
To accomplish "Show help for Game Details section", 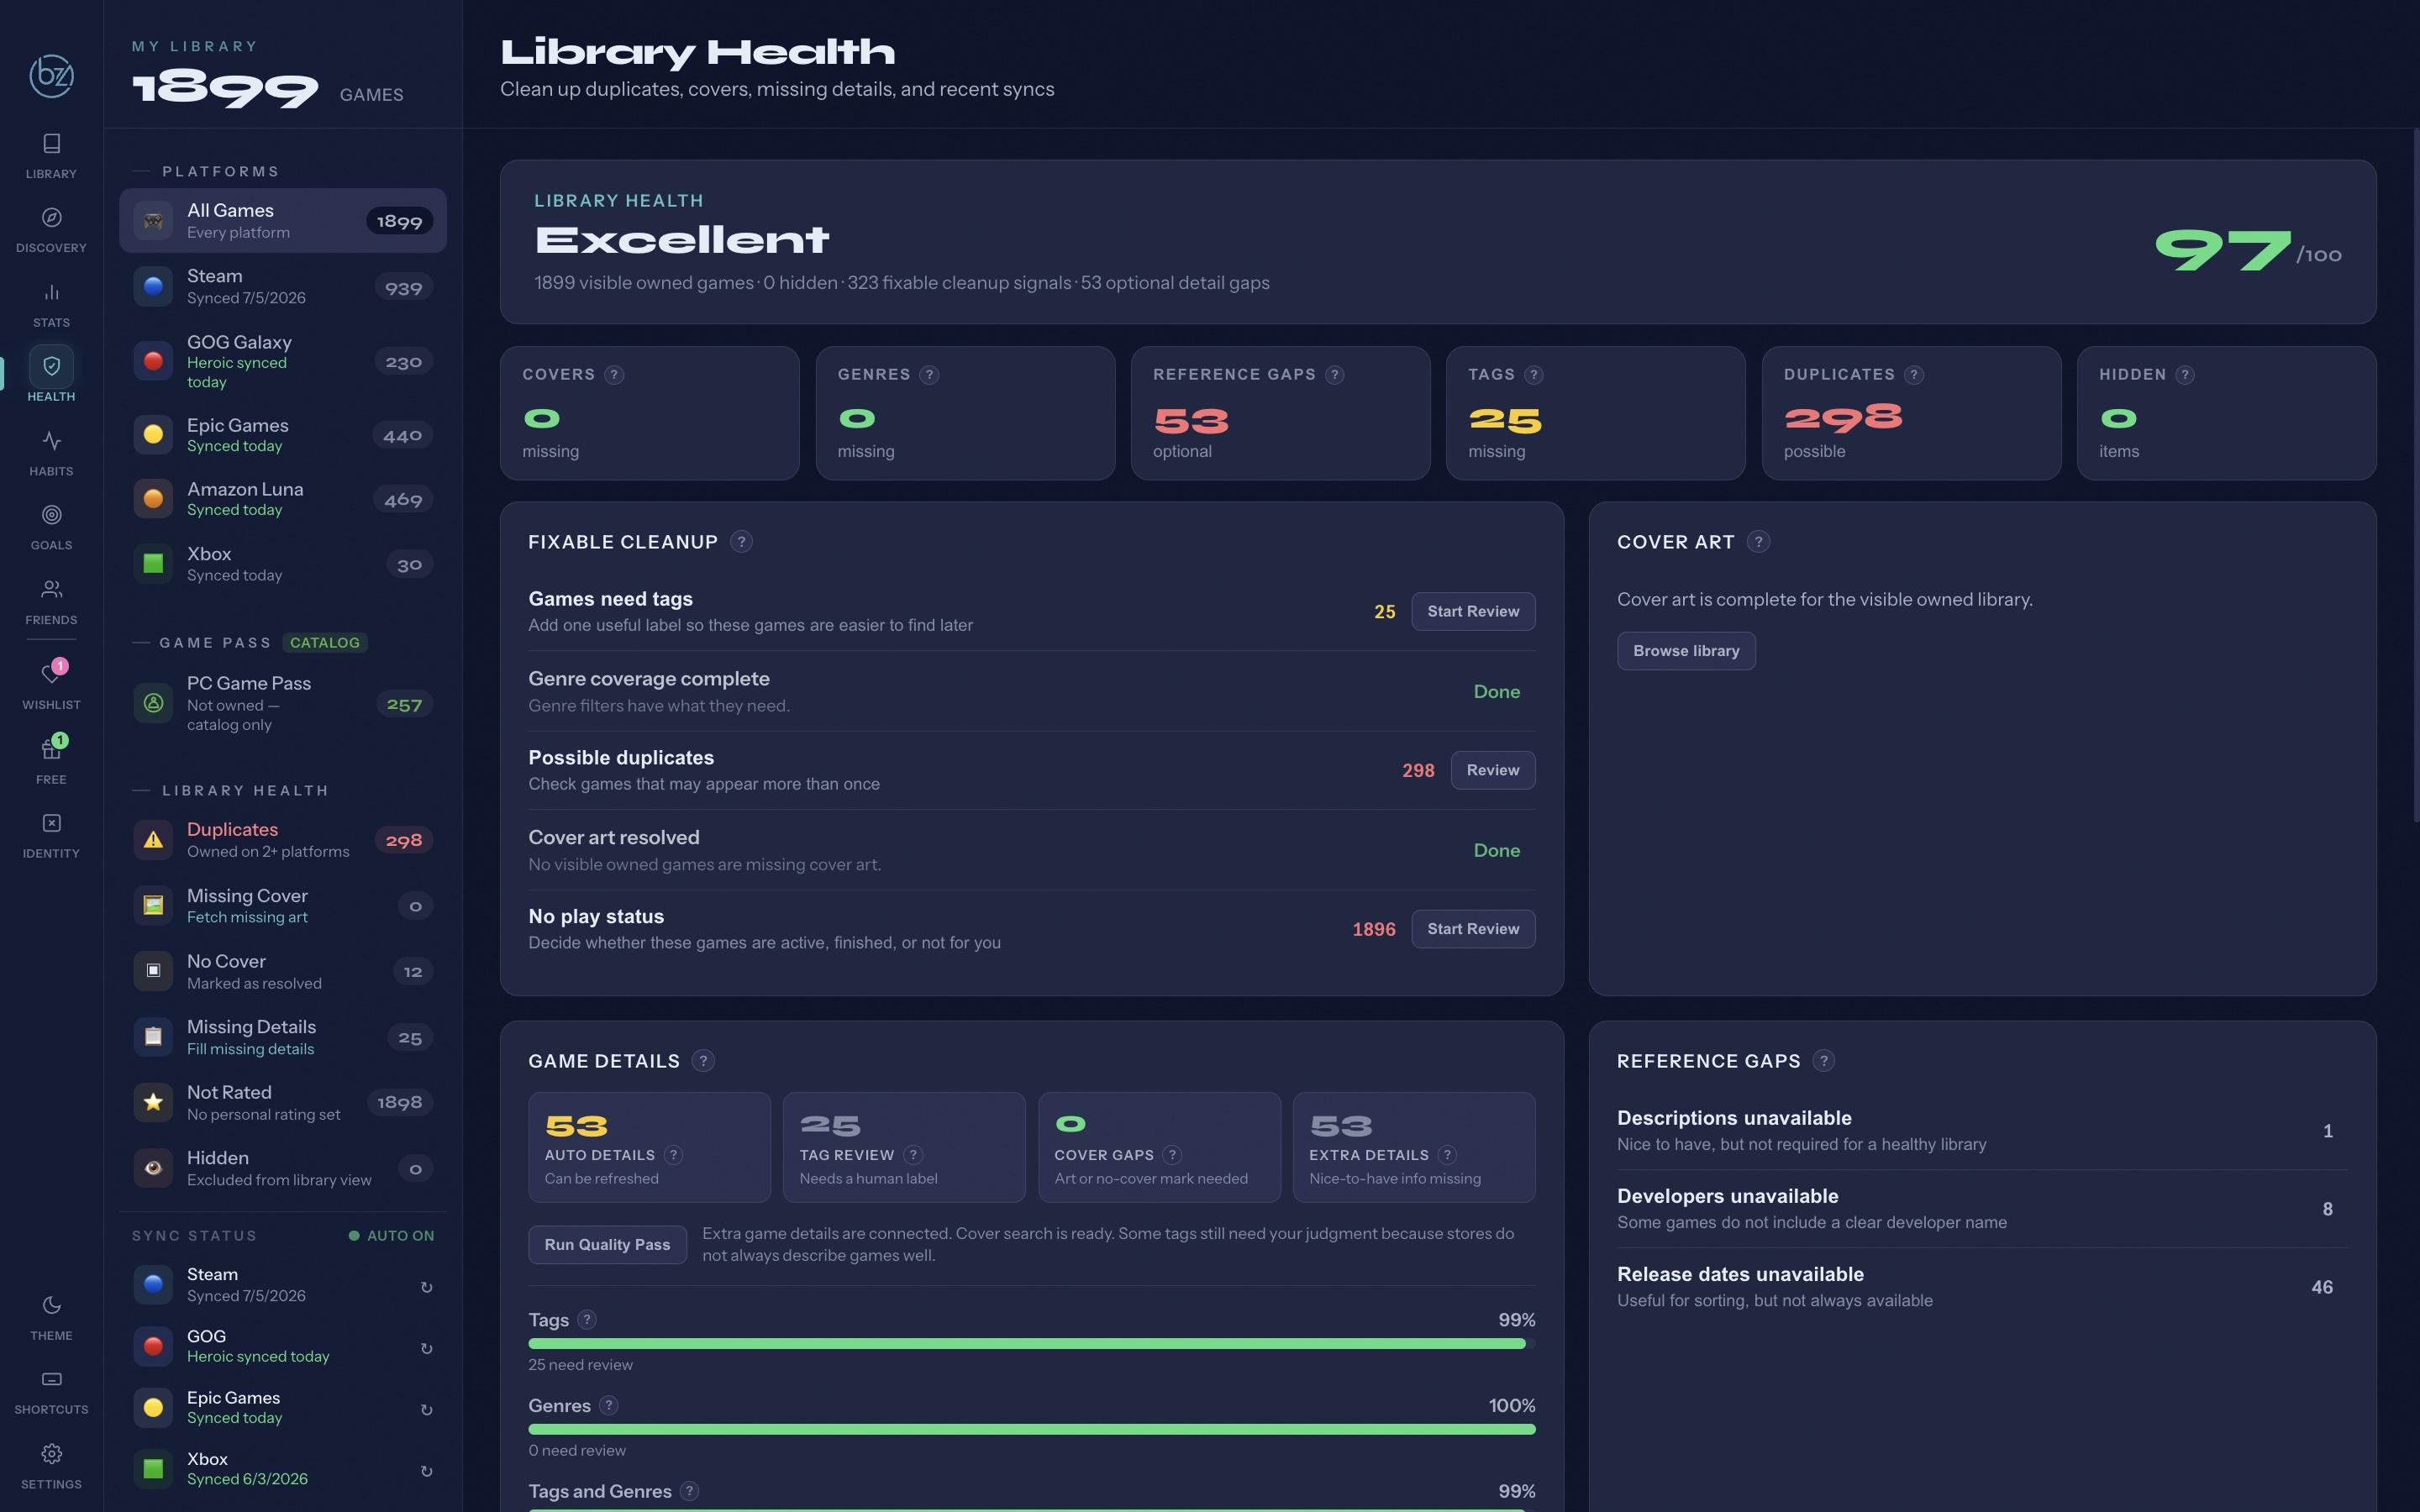I will 703,1061.
